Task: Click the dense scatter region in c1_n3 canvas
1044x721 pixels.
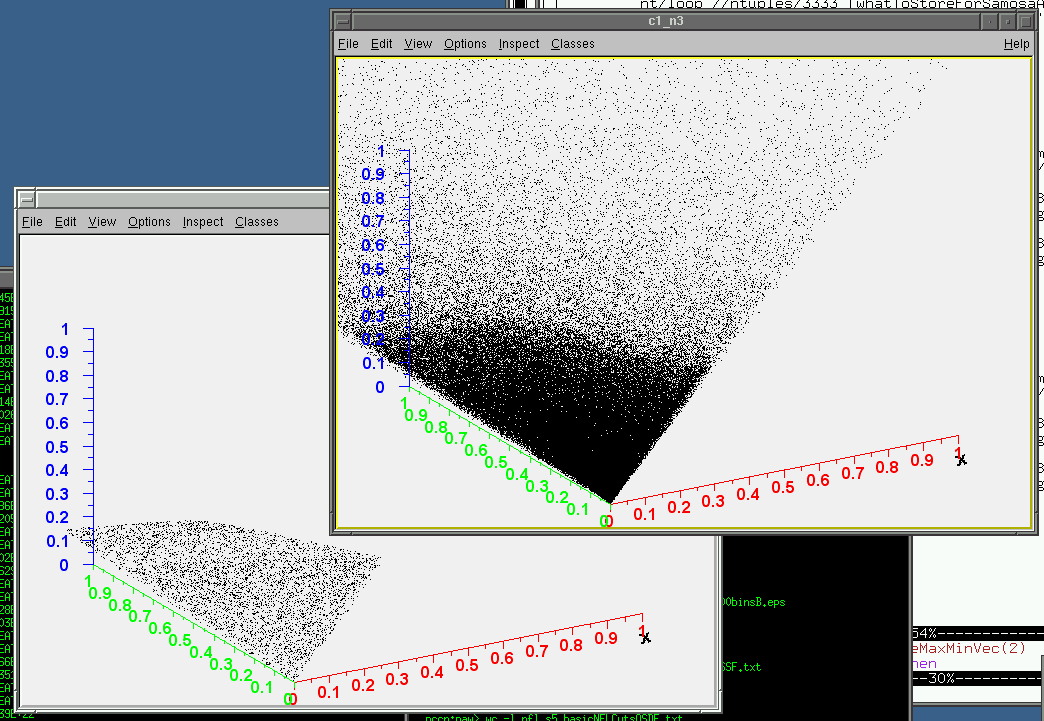Action: pyautogui.click(x=560, y=400)
